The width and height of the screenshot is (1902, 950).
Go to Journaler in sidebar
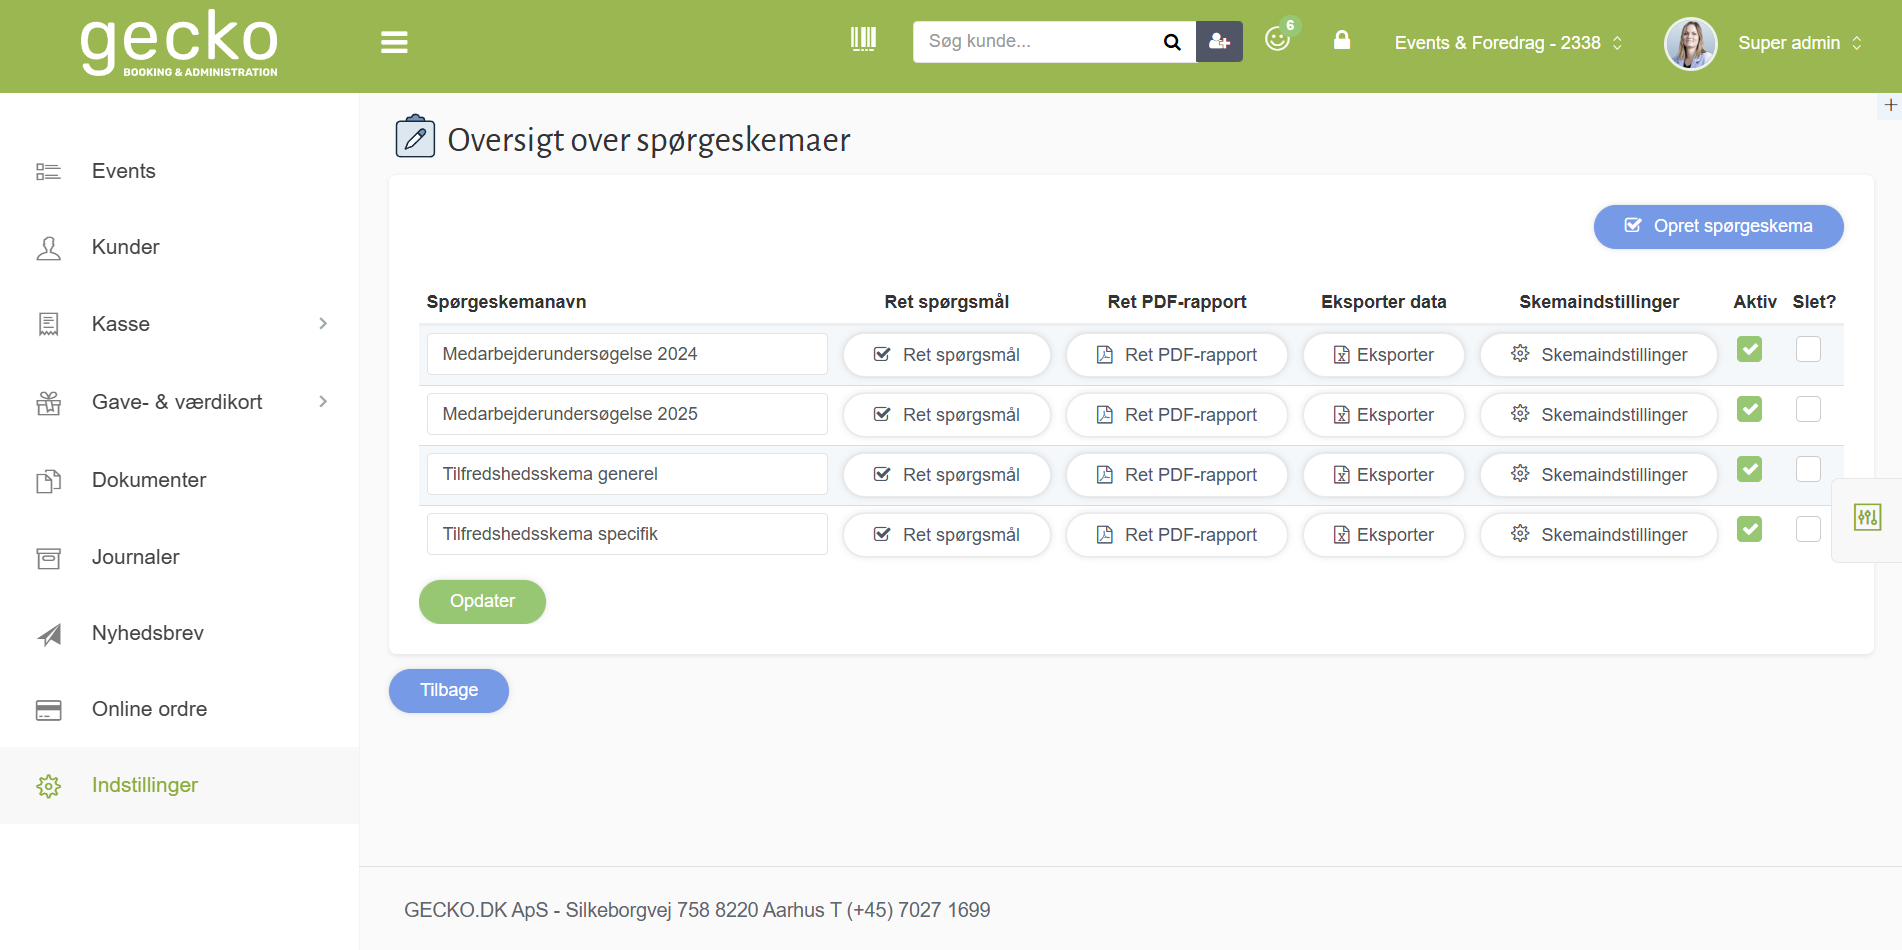tap(135, 557)
